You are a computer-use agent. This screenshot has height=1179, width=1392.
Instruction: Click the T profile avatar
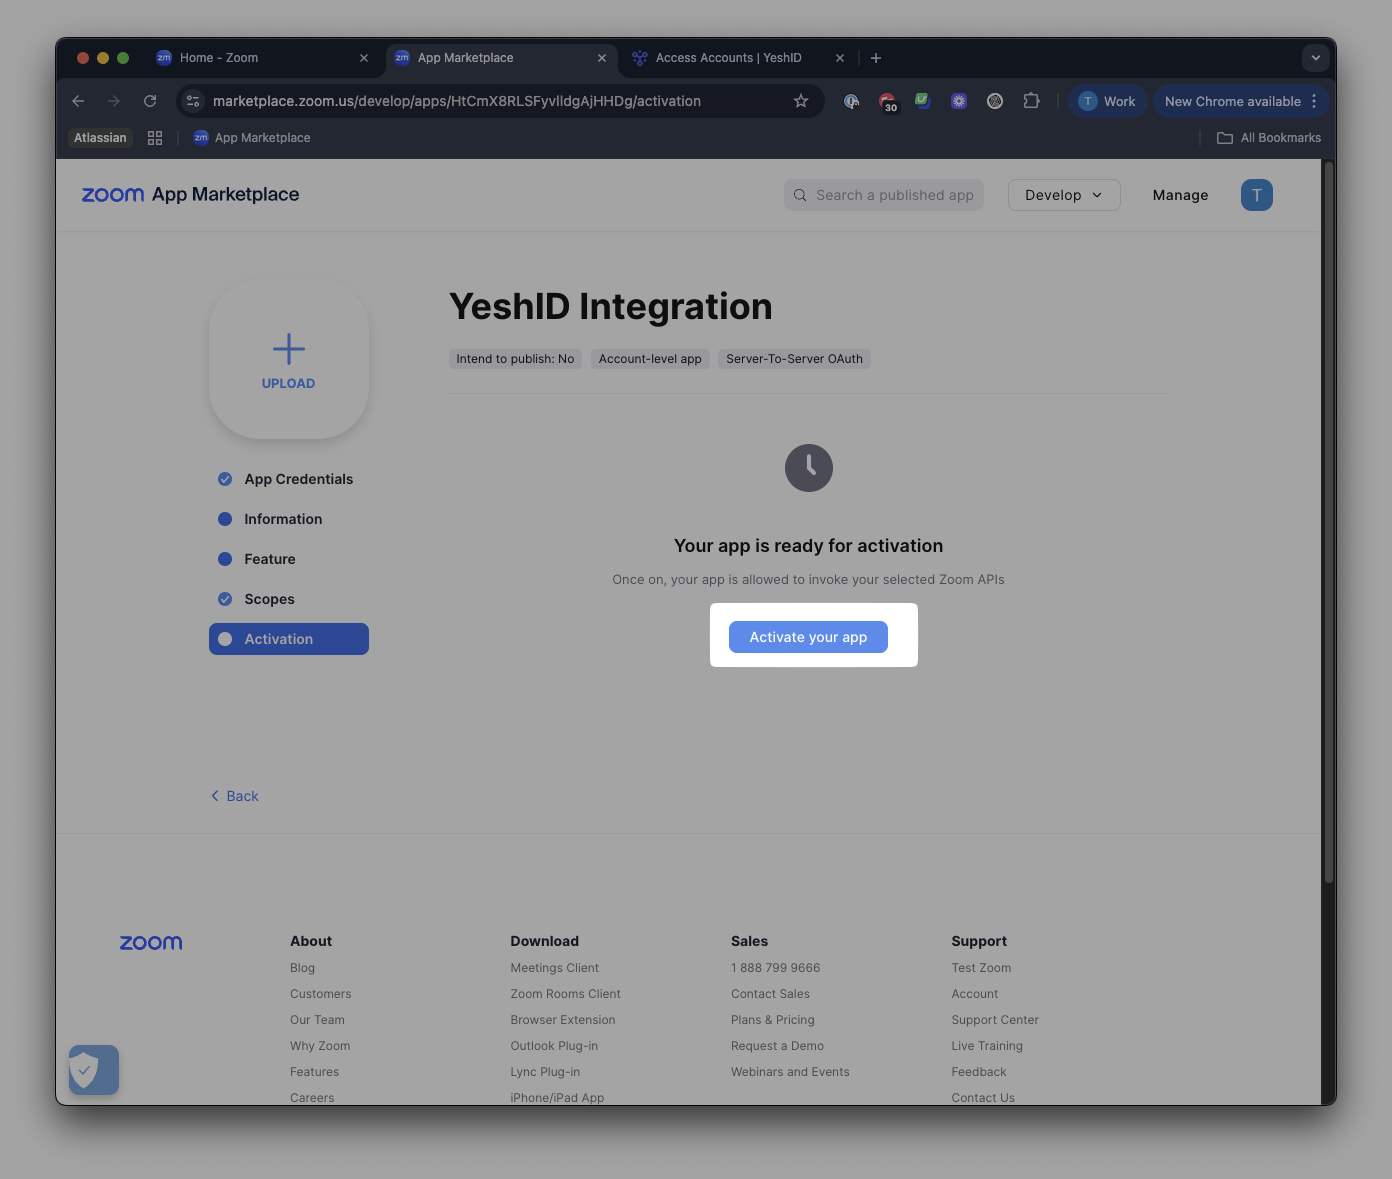[1257, 195]
